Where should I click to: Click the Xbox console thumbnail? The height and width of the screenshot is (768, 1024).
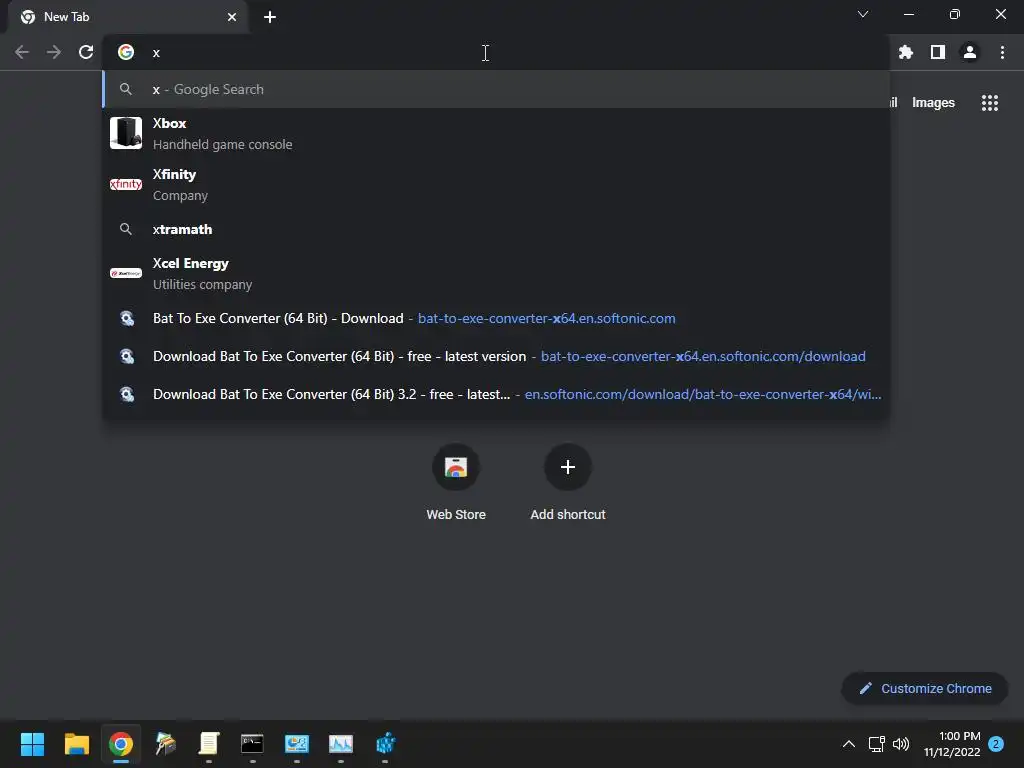126,133
